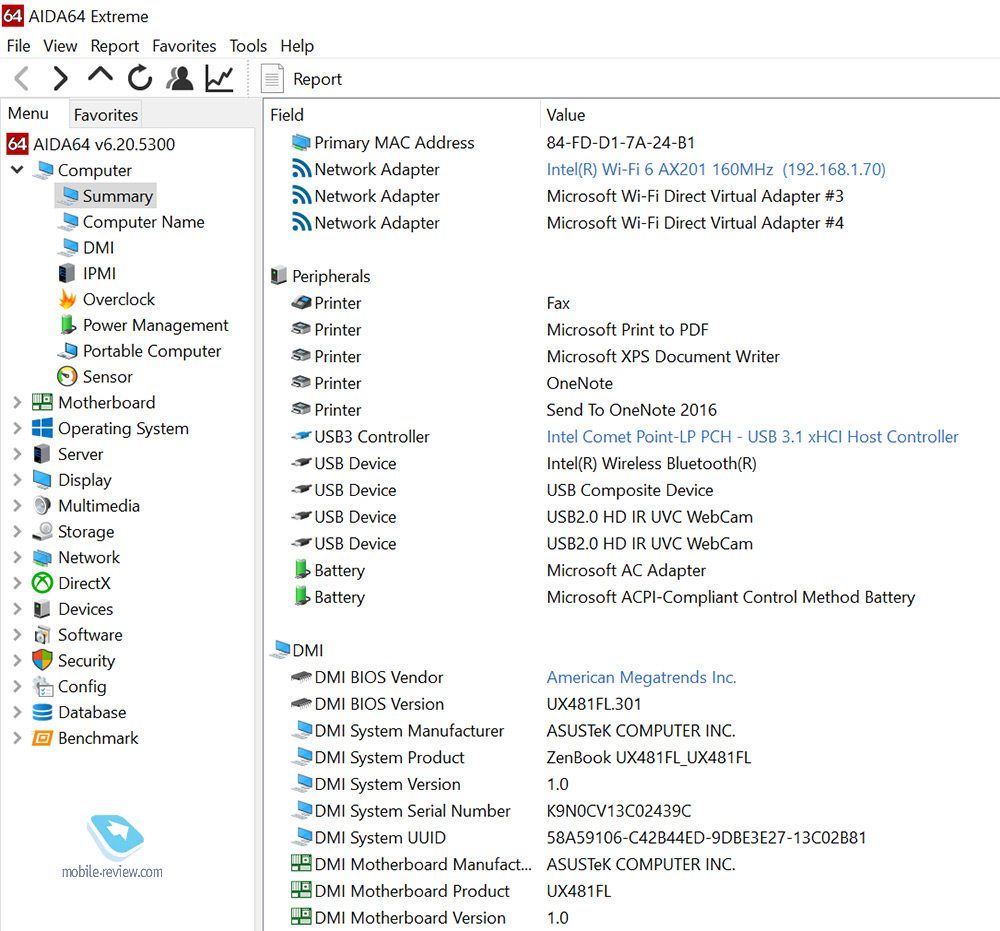Open Intel Wi-Fi 6 AX201 link
This screenshot has width=1000, height=931.
click(716, 169)
